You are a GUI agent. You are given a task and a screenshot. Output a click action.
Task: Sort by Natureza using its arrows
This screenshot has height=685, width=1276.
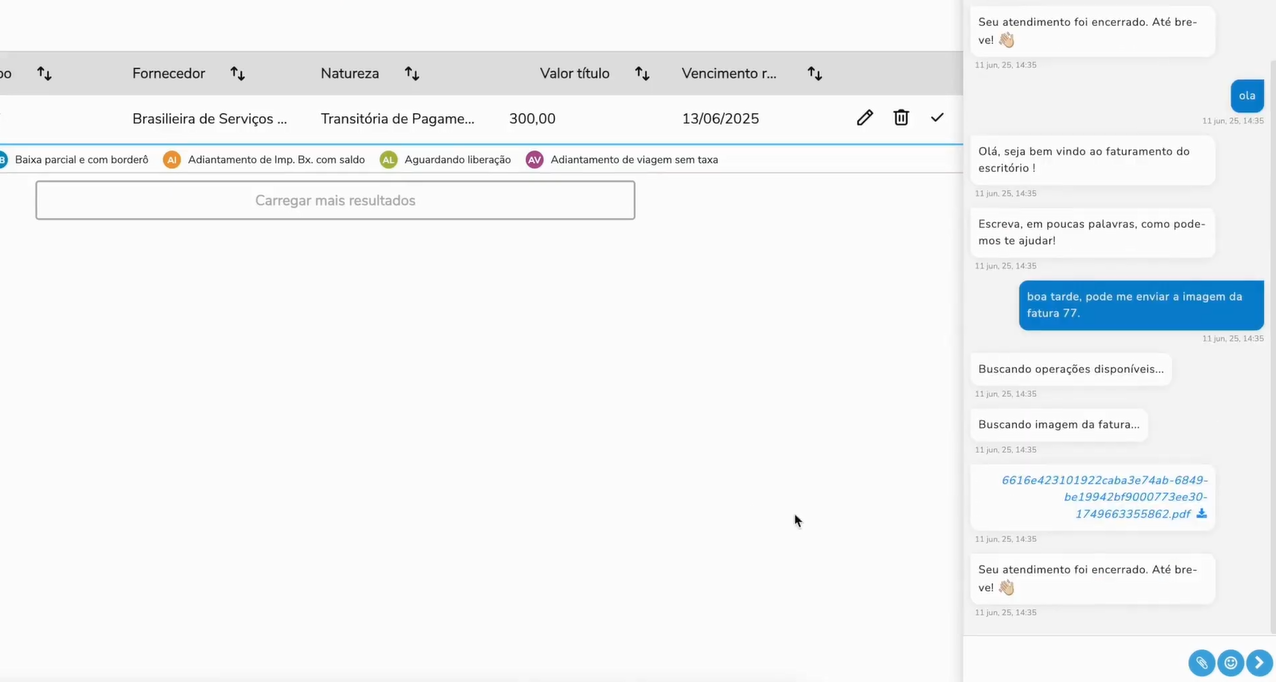pos(412,74)
